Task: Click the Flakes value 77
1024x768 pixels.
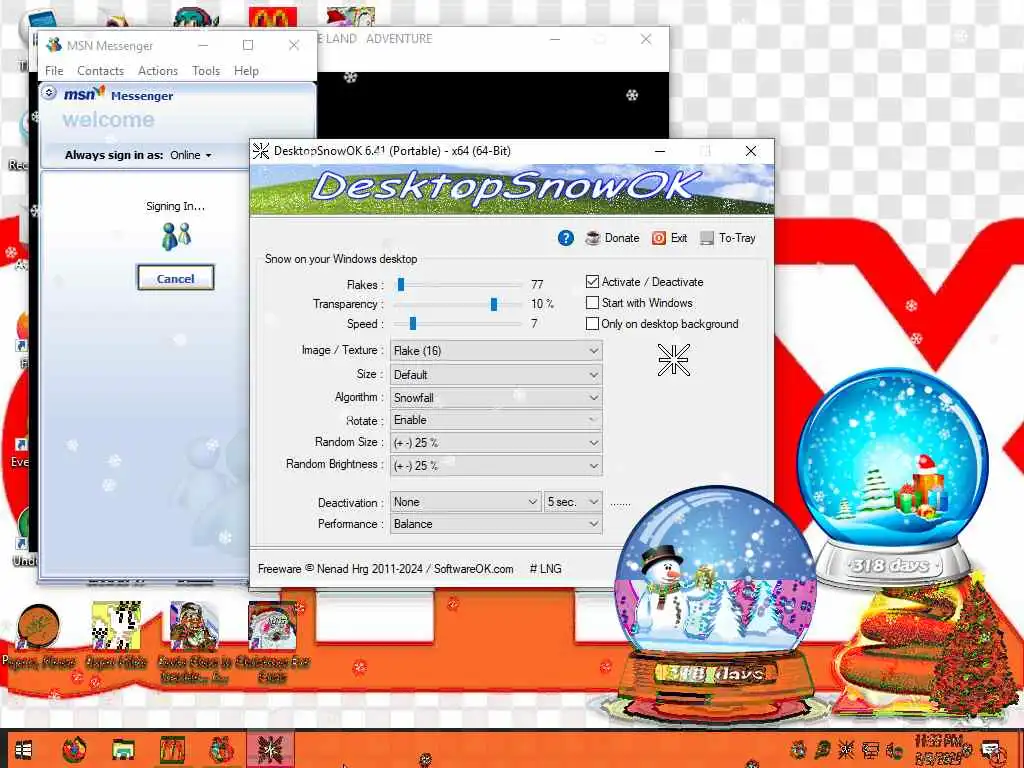Action: [x=537, y=285]
